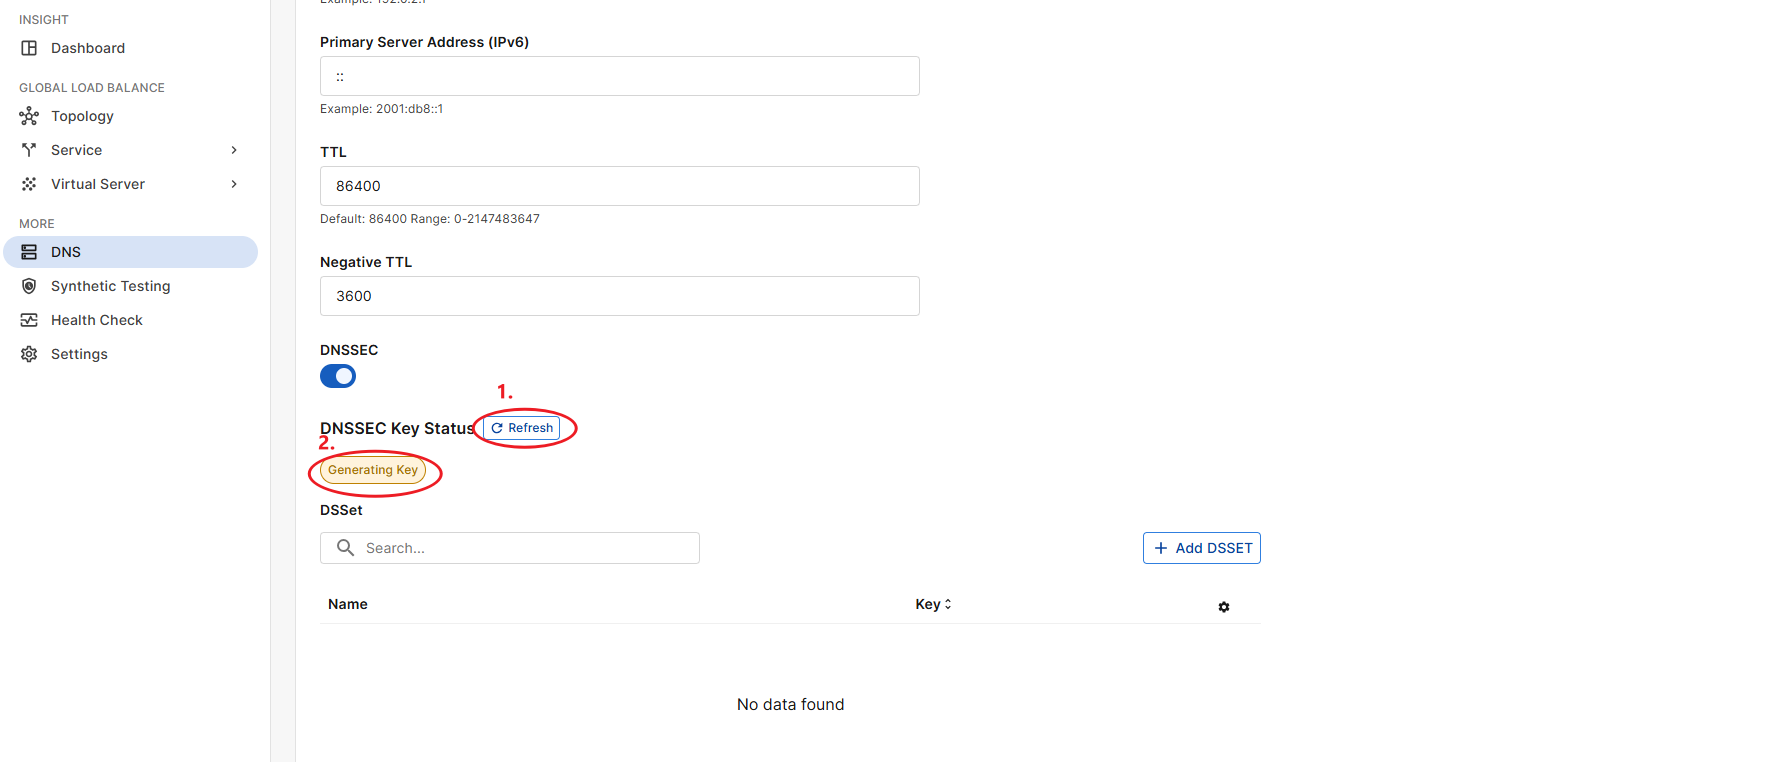Disable the DNSSEC toggle switch
Viewport: 1780px width, 762px height.
(338, 376)
